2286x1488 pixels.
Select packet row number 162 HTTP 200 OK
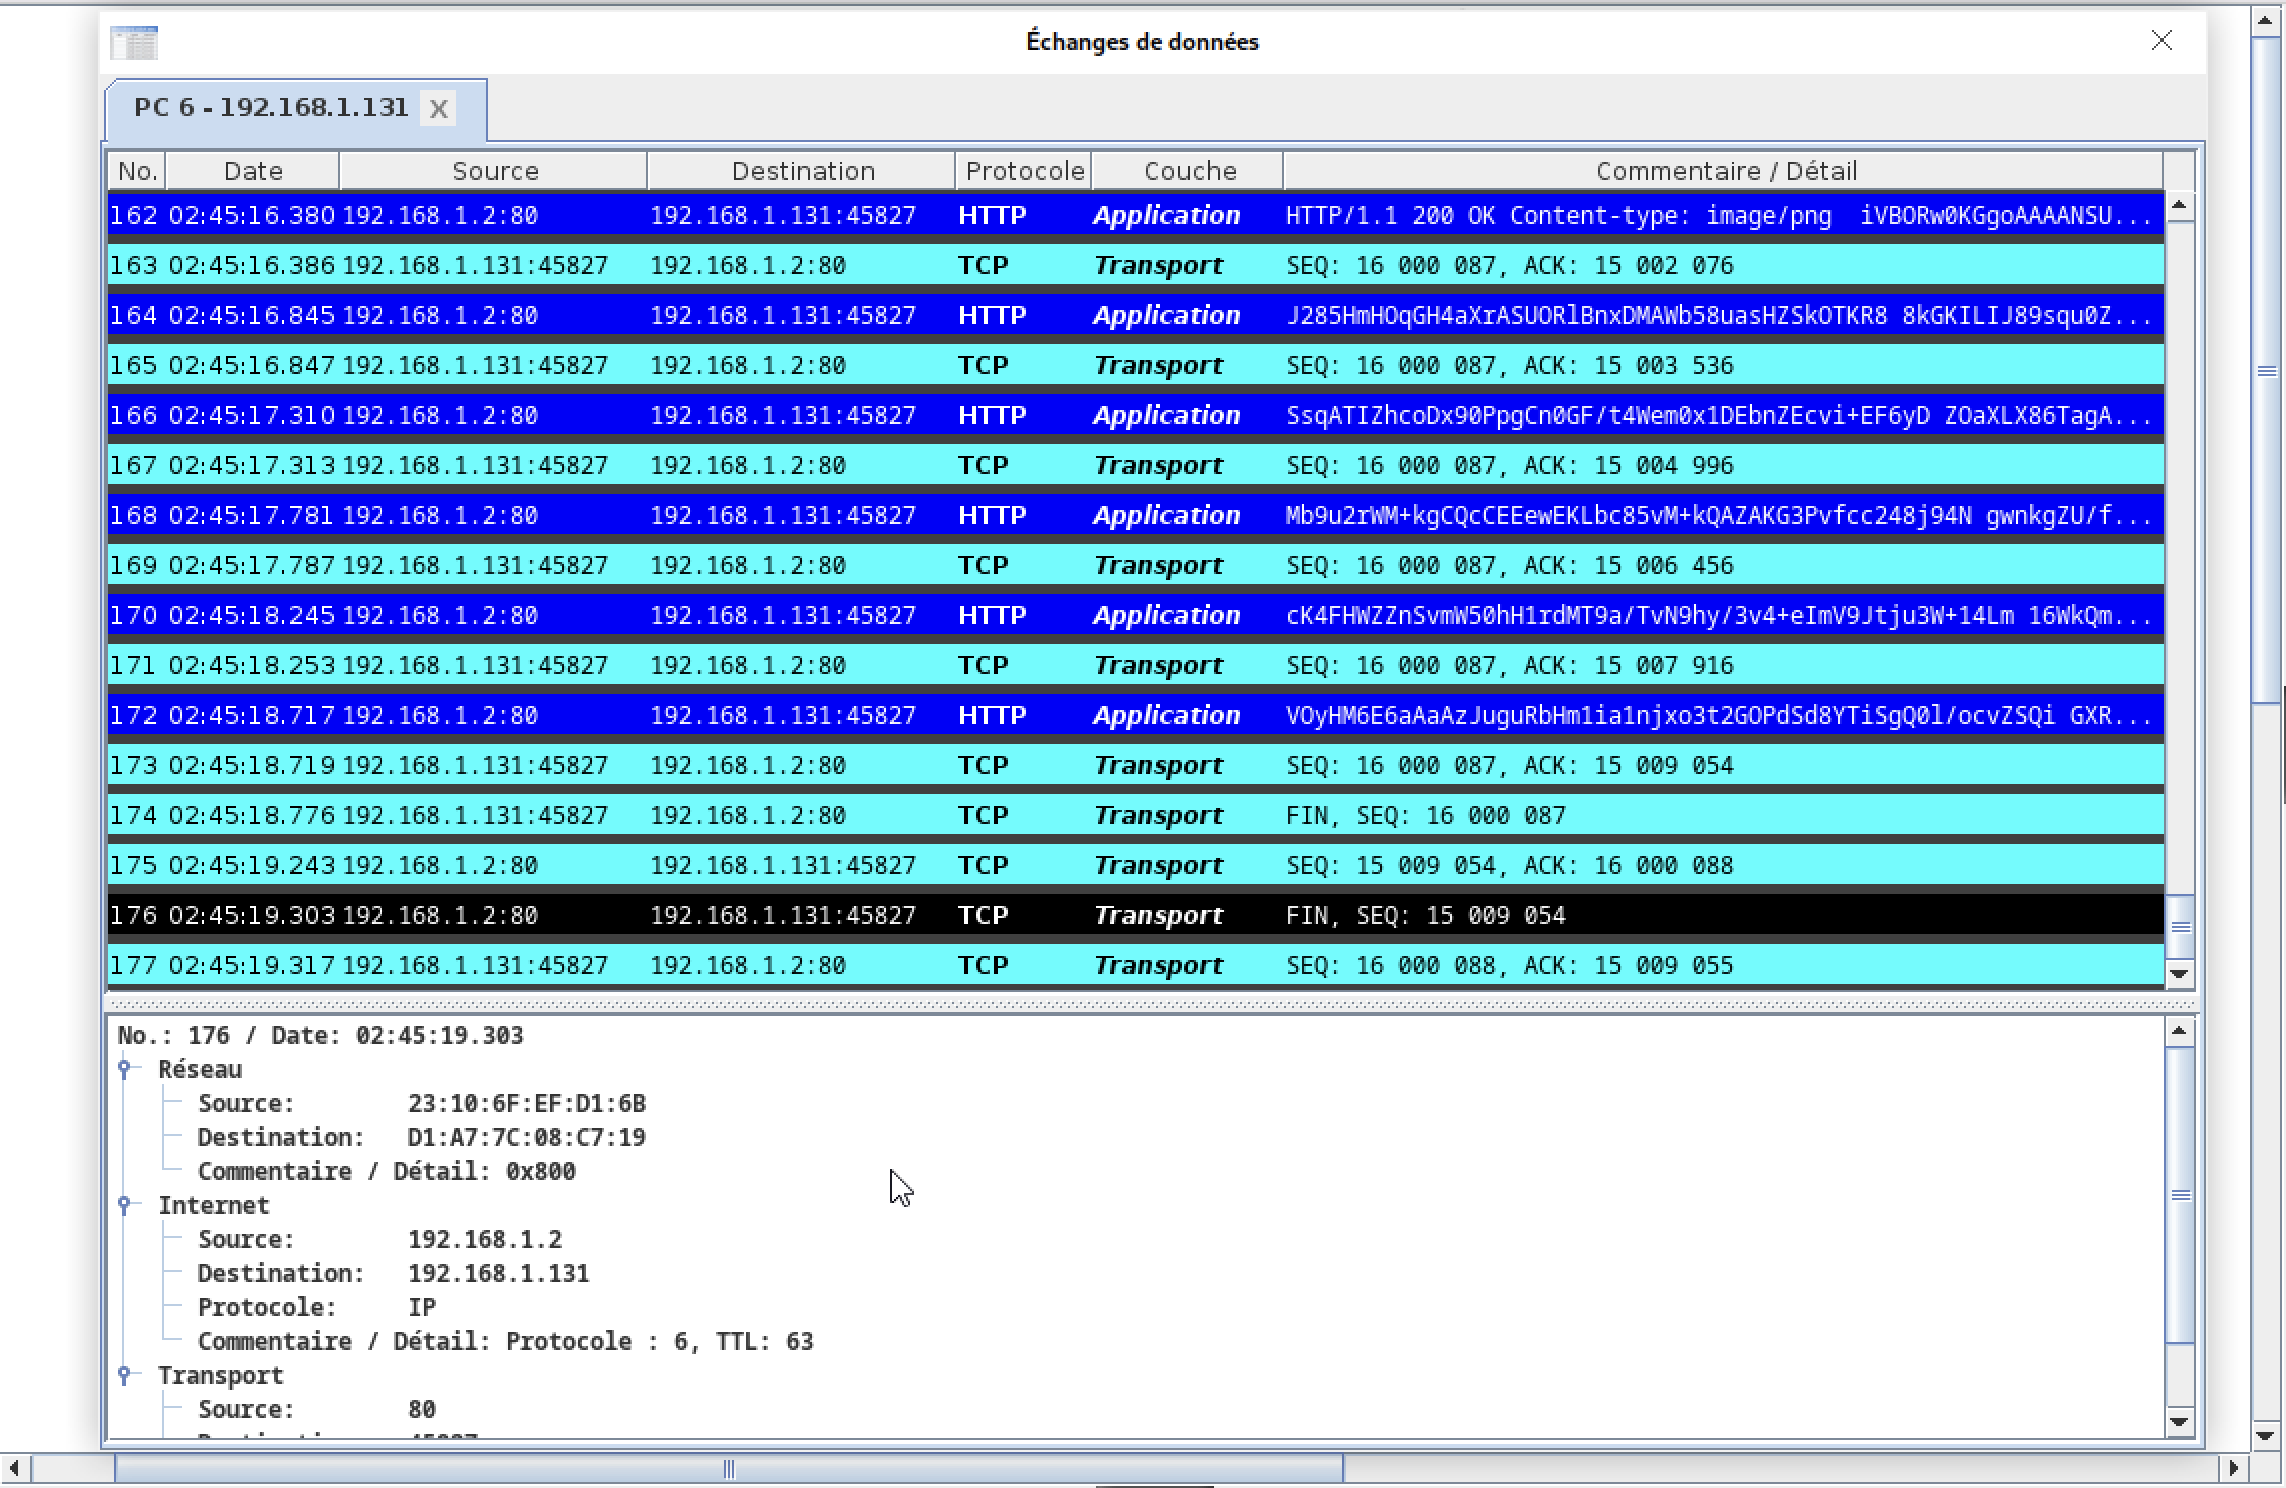coord(1135,216)
